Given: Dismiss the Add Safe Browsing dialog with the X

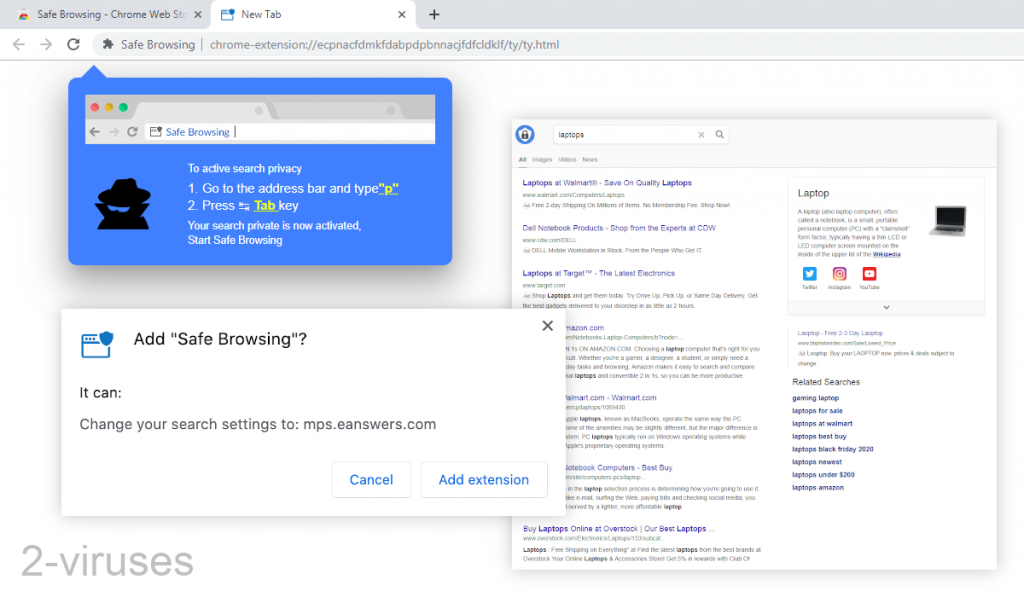Looking at the screenshot, I should (x=547, y=325).
